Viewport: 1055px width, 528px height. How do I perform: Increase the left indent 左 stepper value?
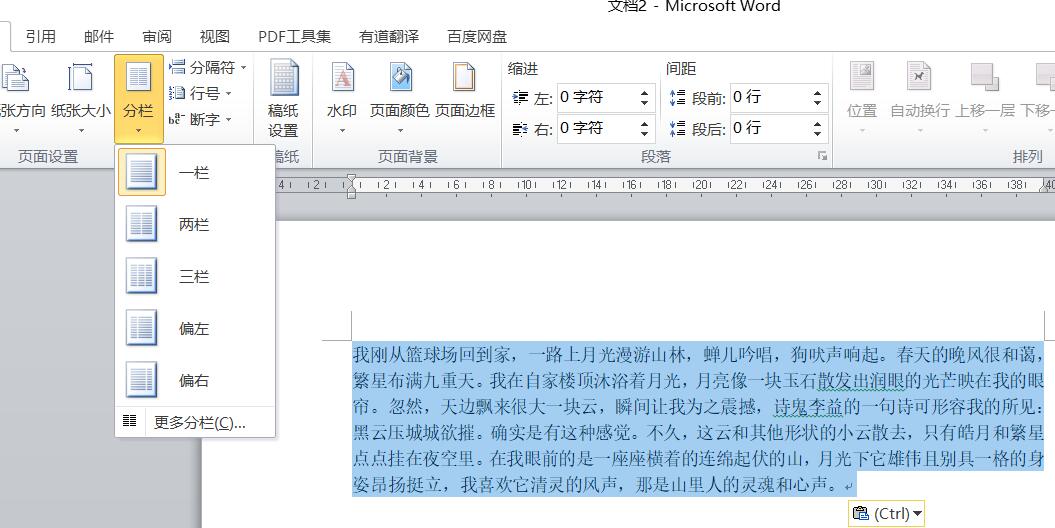(645, 92)
